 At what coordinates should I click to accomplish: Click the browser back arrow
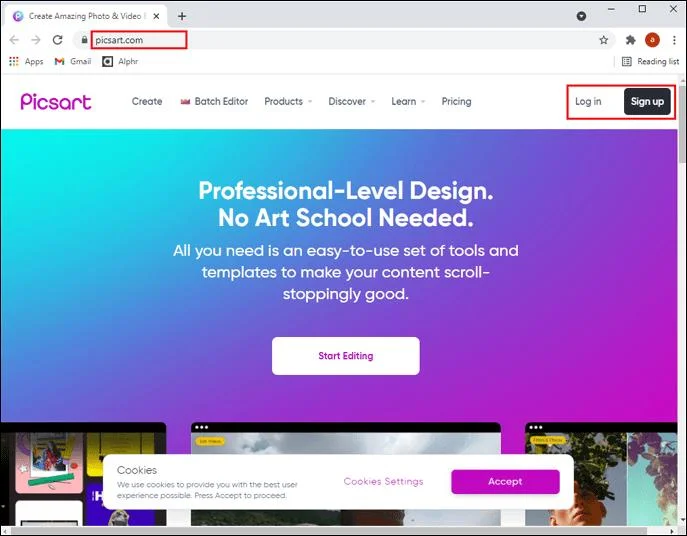click(14, 40)
